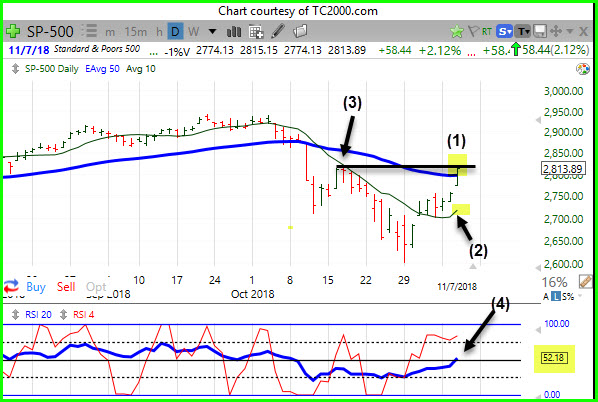Select the pencil drawing tools icon
The height and width of the screenshot is (402, 598).
(278, 31)
